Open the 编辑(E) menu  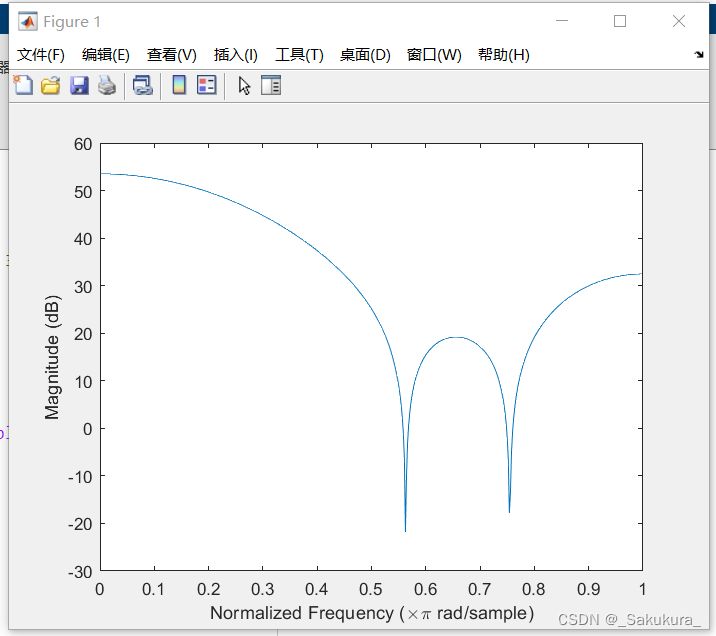point(105,55)
